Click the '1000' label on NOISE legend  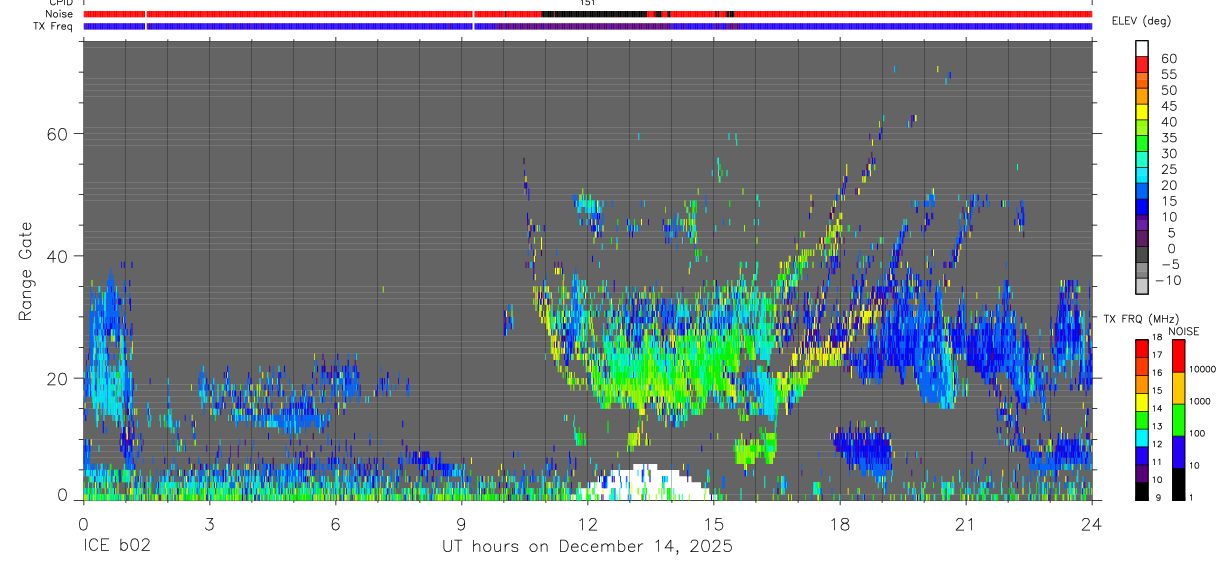click(1202, 402)
